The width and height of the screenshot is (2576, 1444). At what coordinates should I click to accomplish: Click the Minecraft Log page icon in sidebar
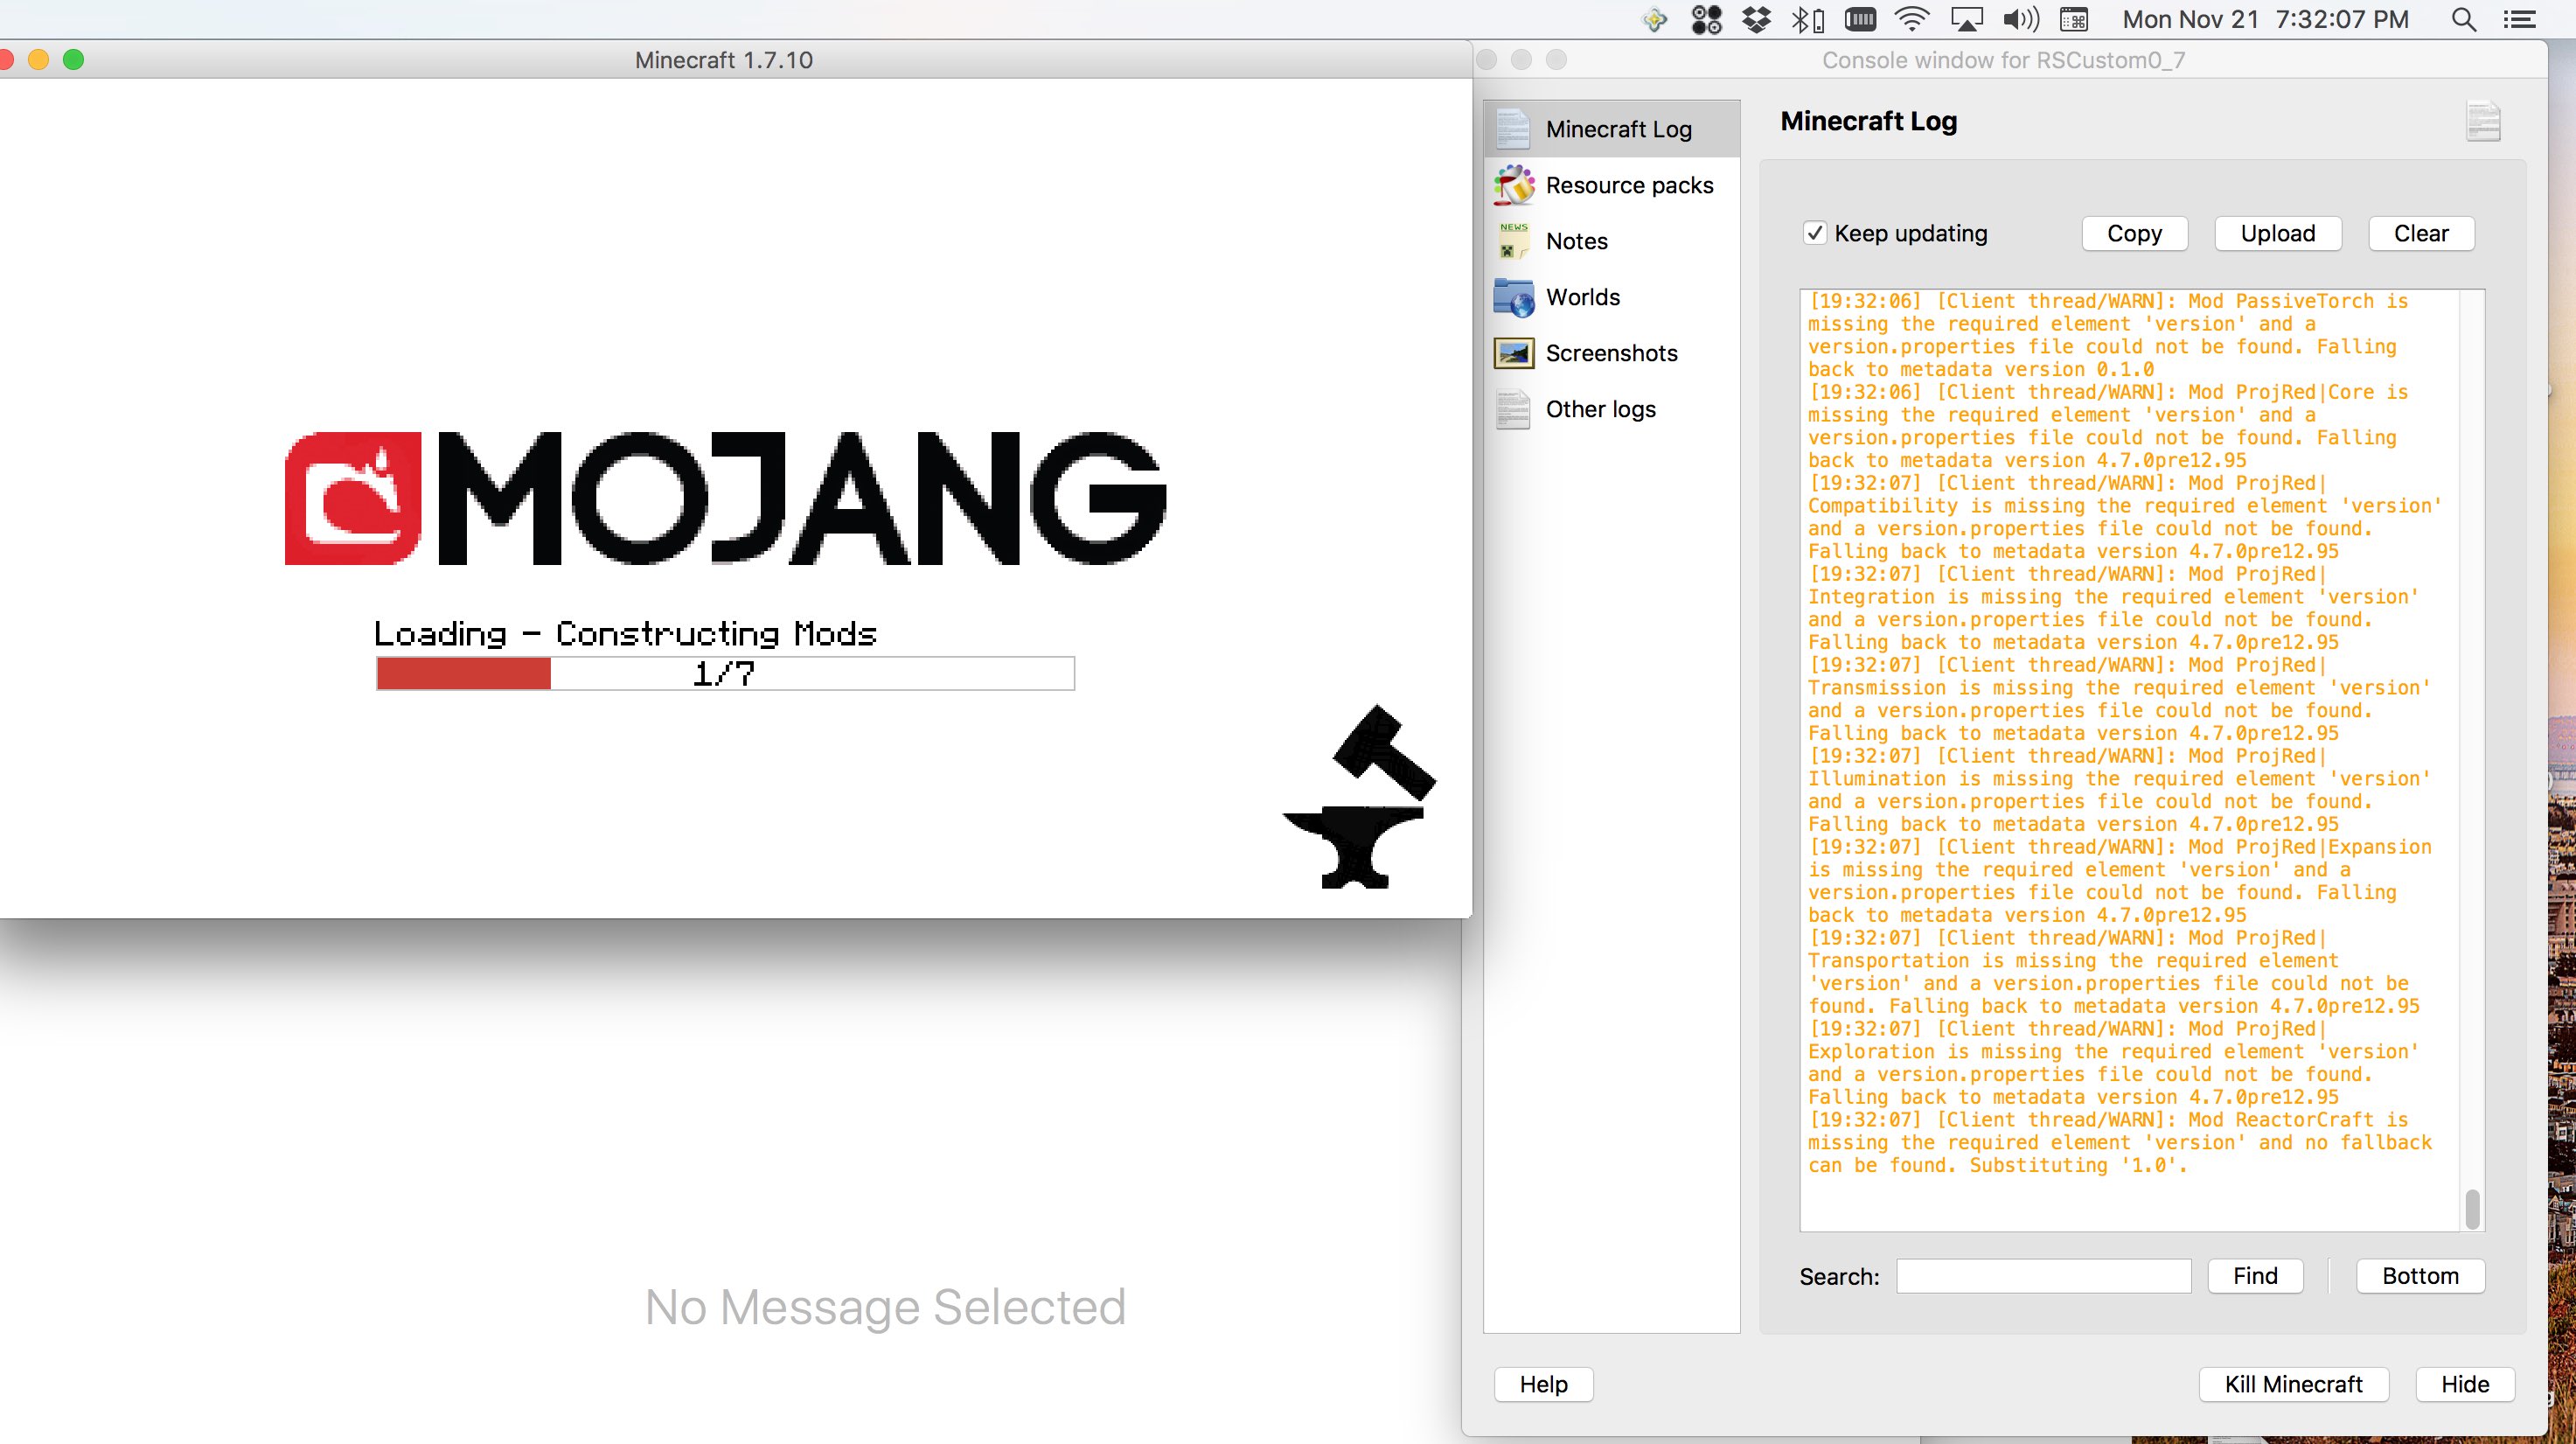point(1512,129)
